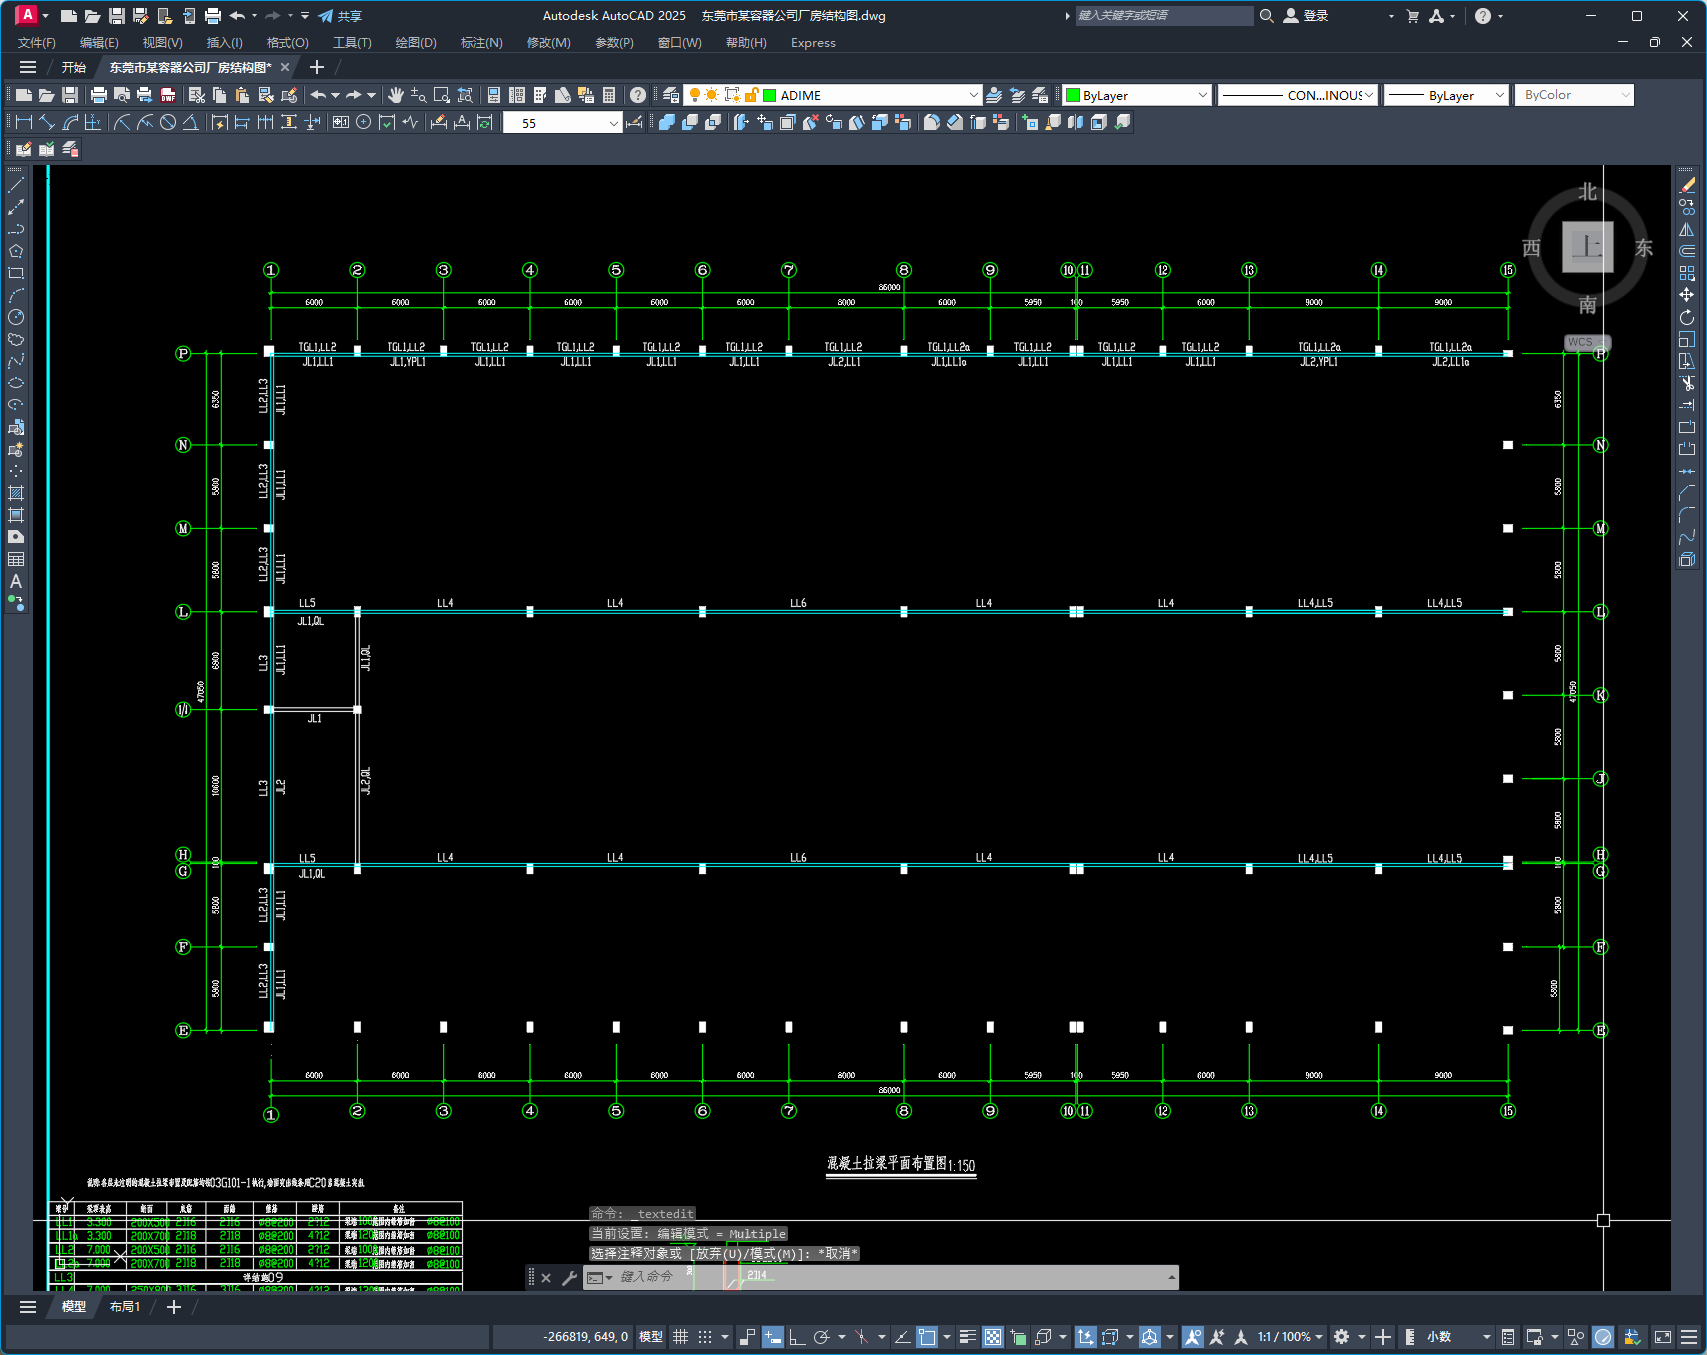Select the Erase tool in right toolbar
This screenshot has width=1707, height=1355.
(1687, 185)
